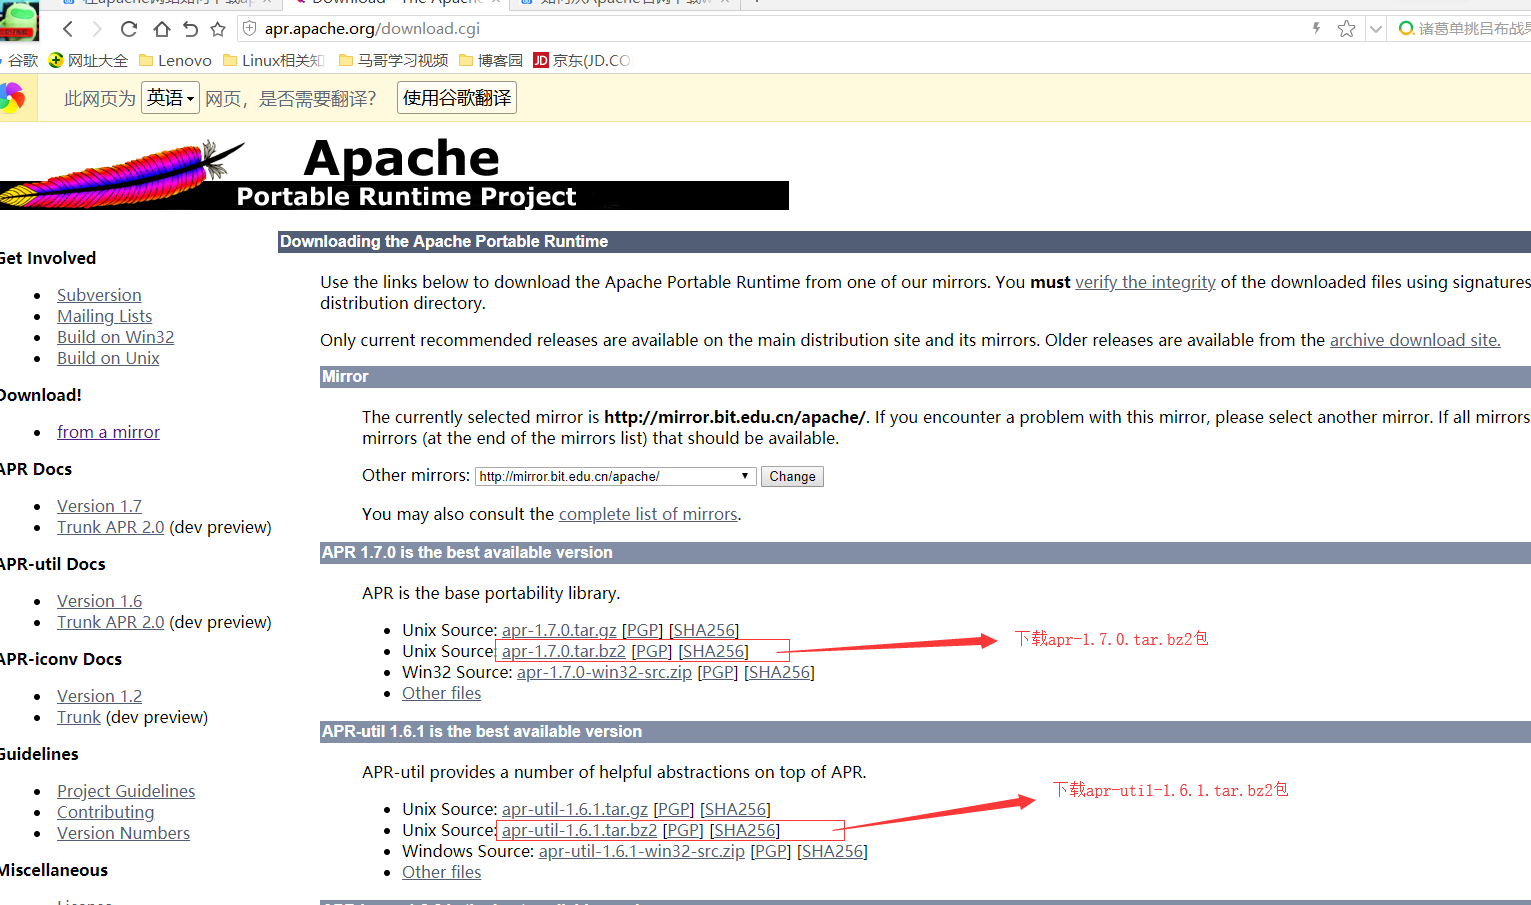Click the Apache feather logo
The width and height of the screenshot is (1531, 905).
tap(122, 173)
